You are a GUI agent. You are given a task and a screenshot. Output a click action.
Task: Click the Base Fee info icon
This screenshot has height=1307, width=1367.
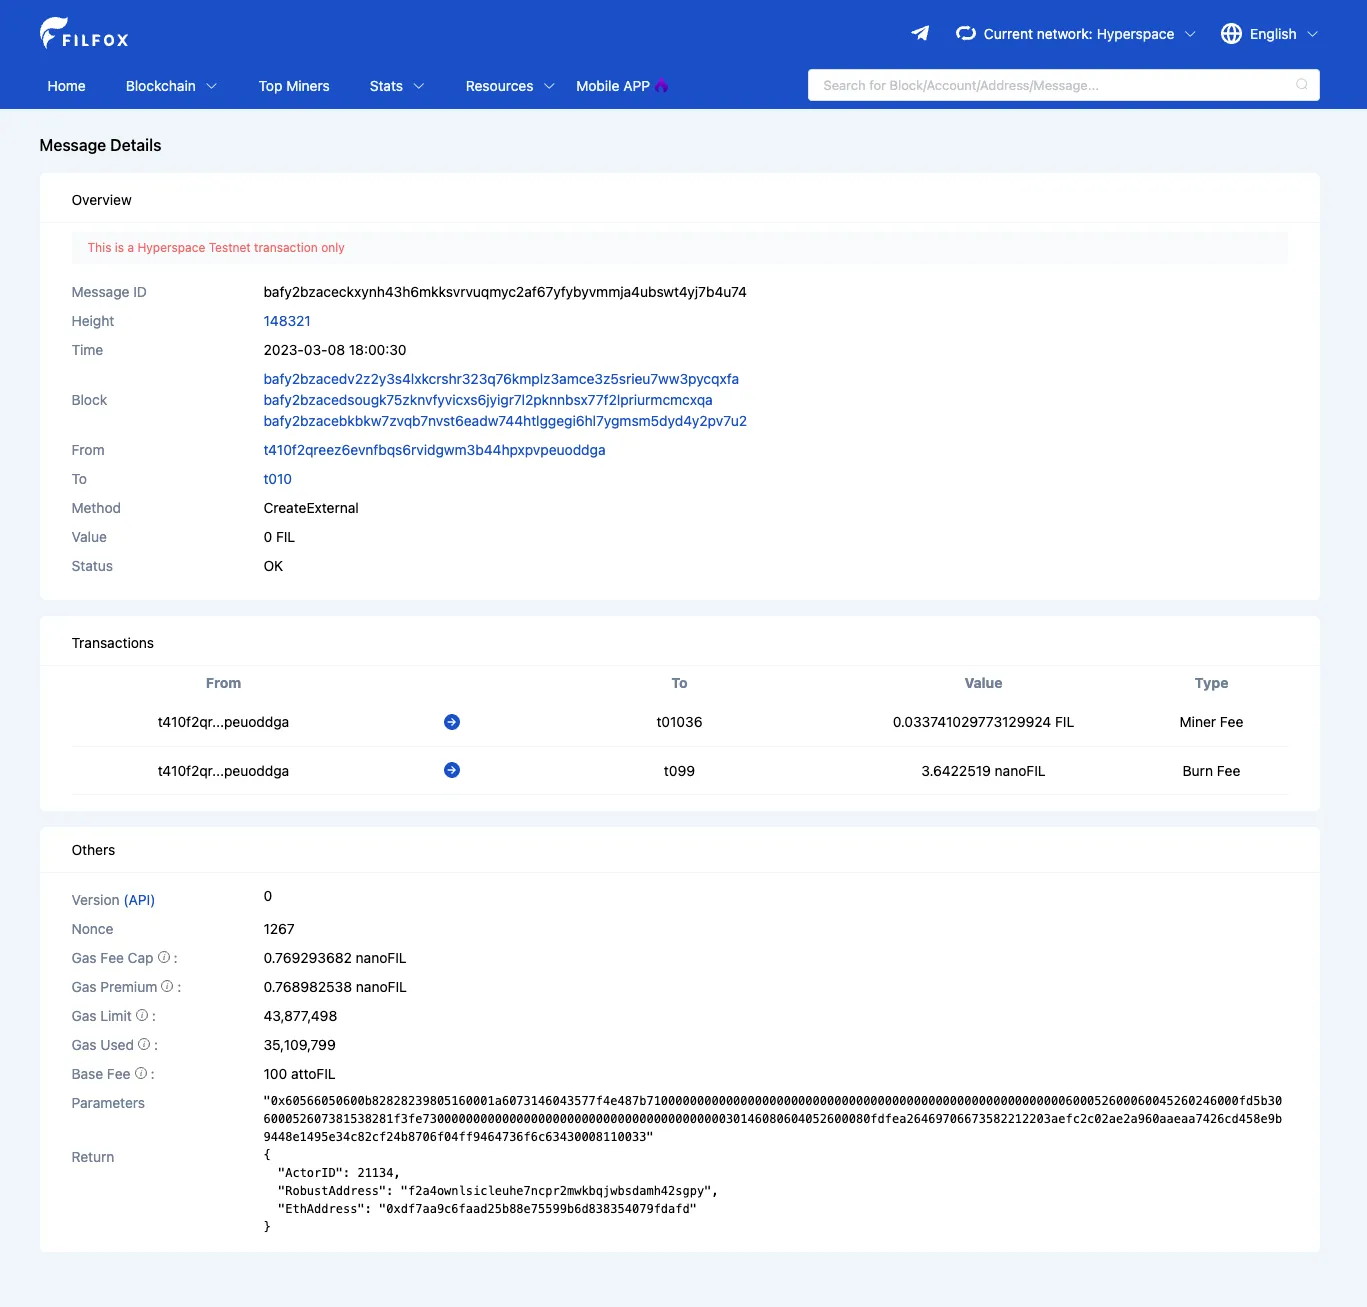[x=141, y=1073]
